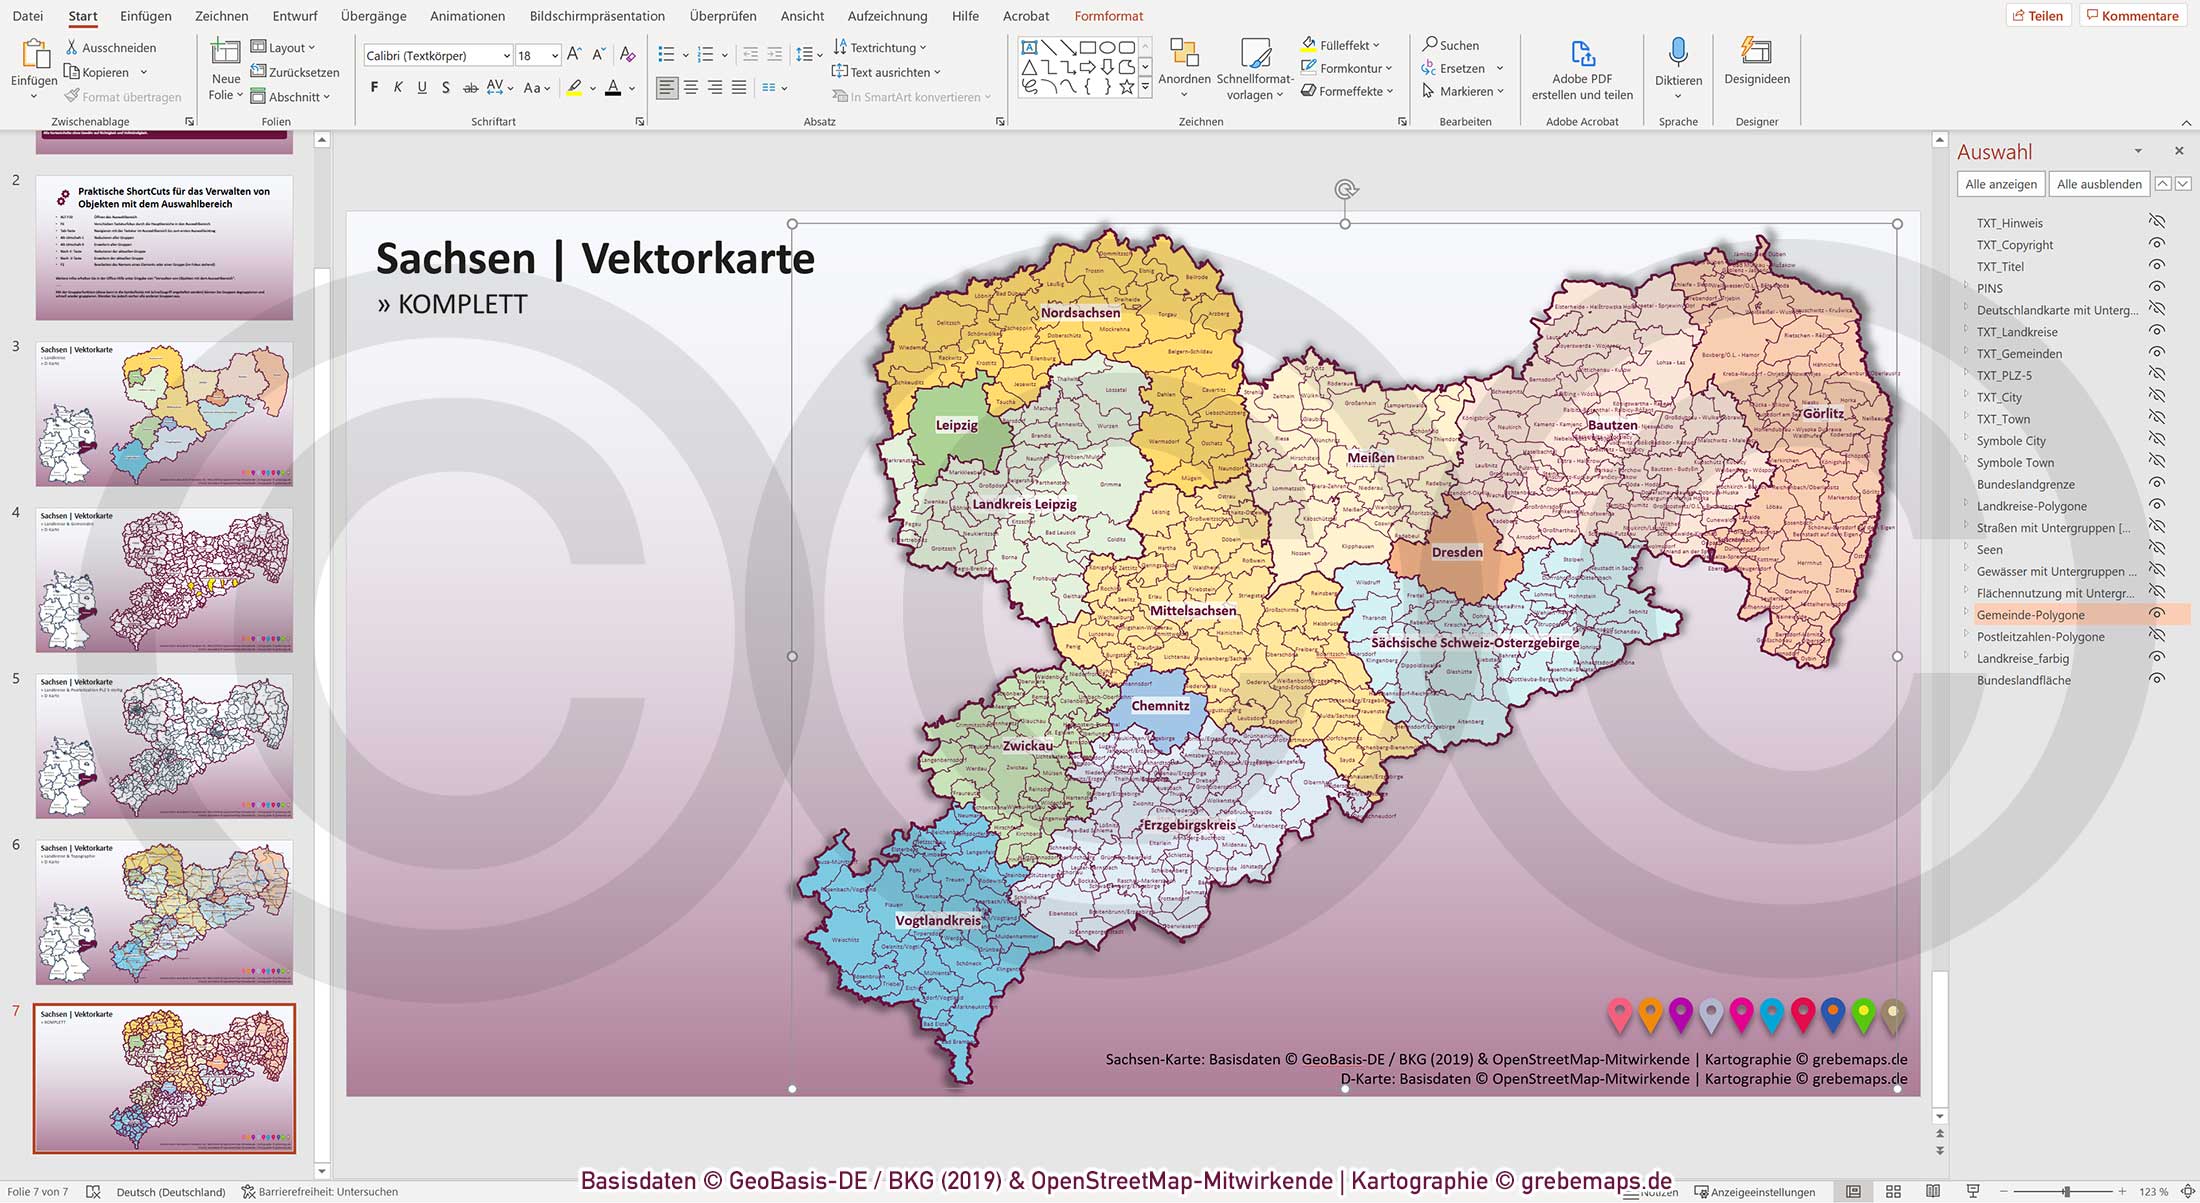Expand the Symbole City tree item
Screen dimensions: 2200x1203
point(1968,440)
